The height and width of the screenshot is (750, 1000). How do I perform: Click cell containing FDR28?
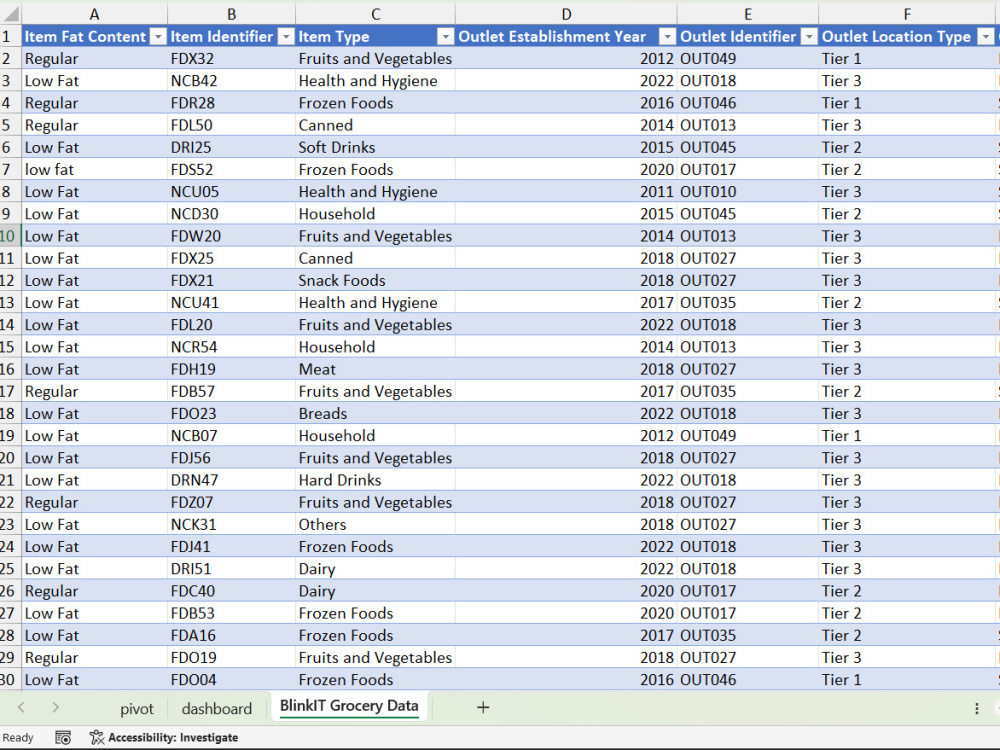click(x=232, y=103)
